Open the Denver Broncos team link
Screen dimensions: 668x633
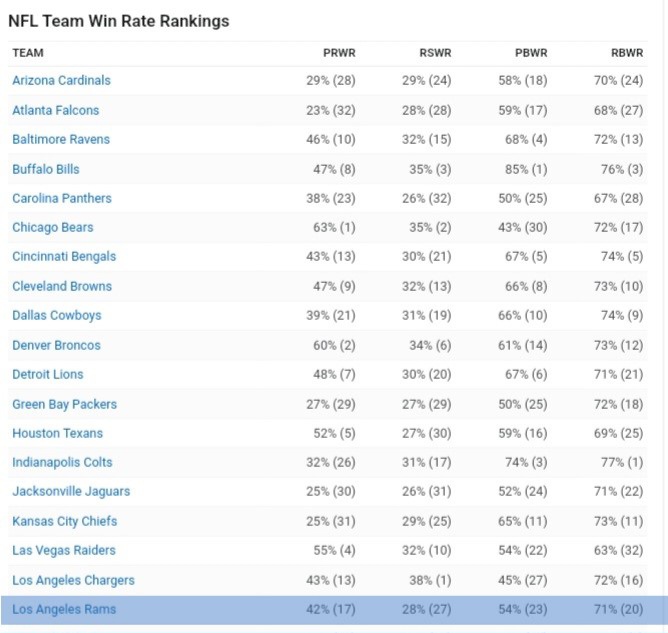tap(56, 345)
